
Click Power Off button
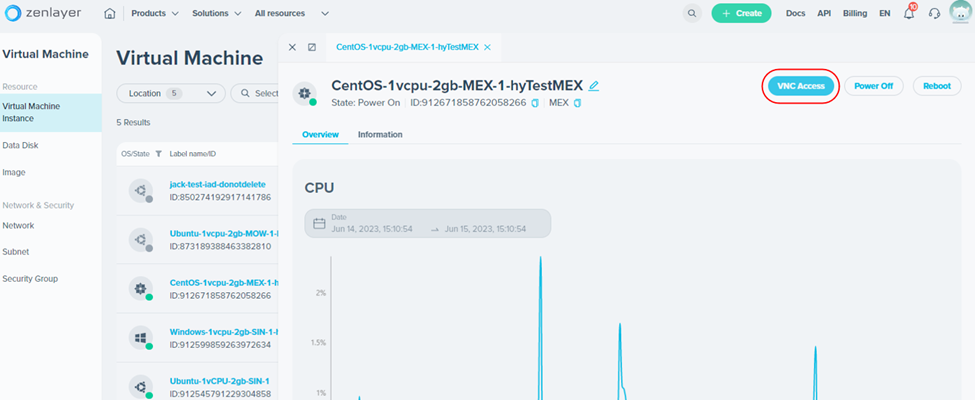pos(874,86)
